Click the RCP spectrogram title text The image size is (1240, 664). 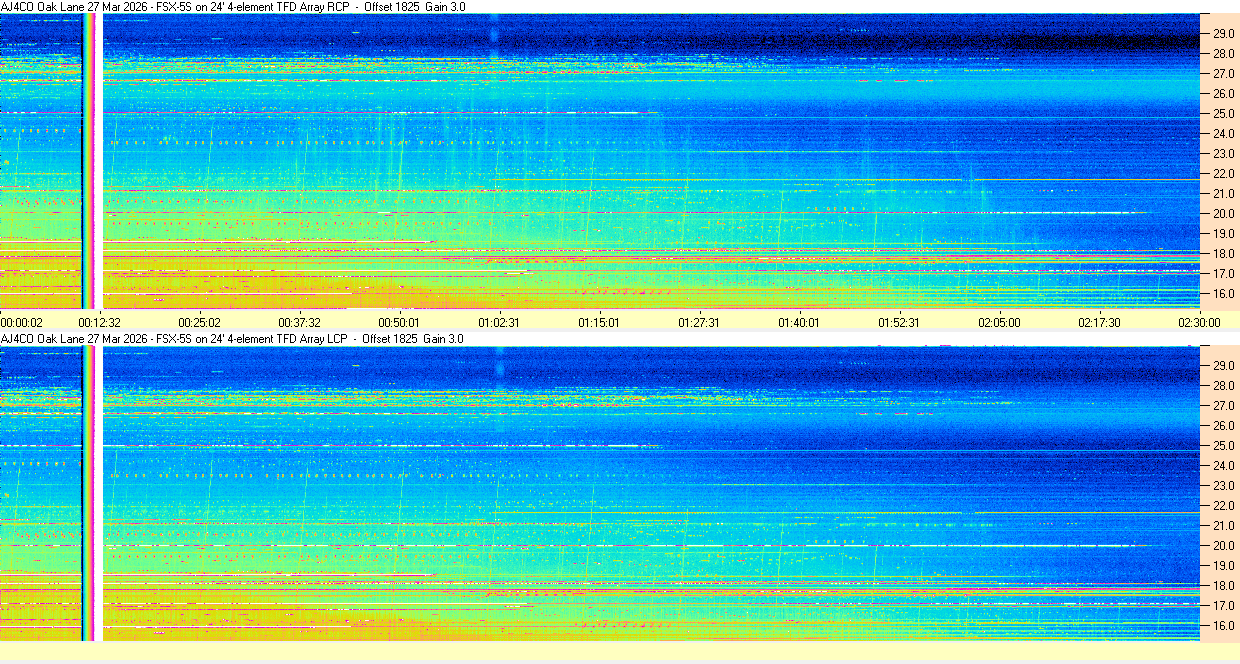pyautogui.click(x=233, y=7)
